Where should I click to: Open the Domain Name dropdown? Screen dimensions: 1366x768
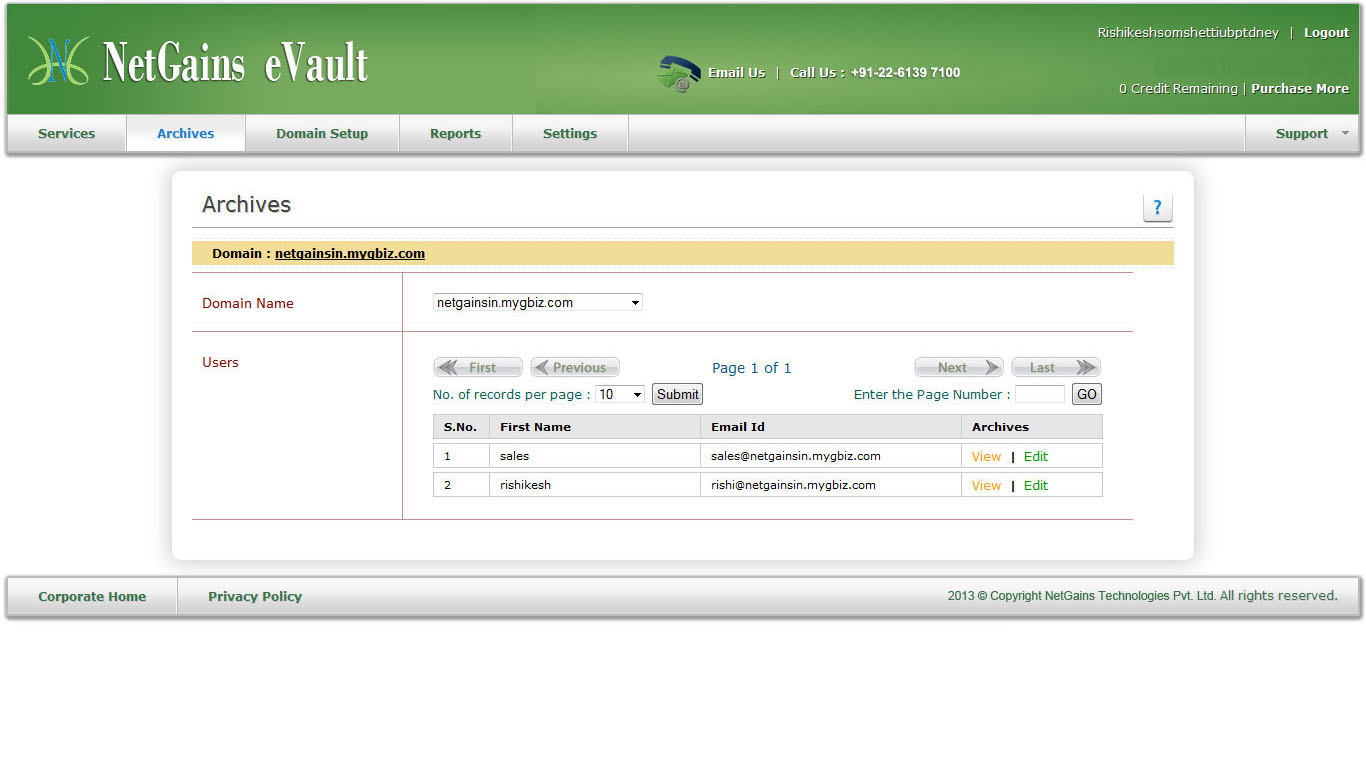tap(538, 302)
